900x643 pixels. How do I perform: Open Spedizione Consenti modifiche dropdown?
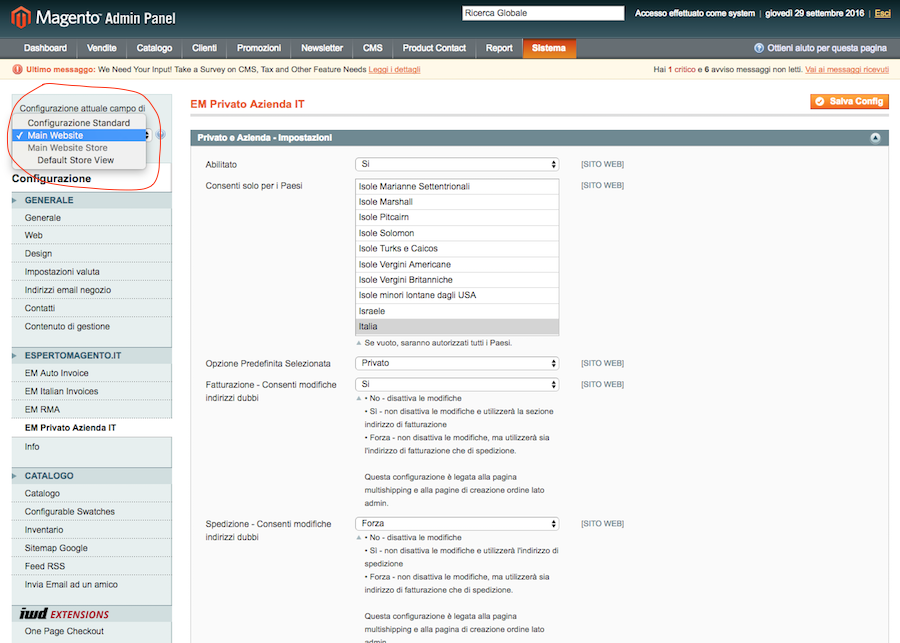click(x=457, y=524)
